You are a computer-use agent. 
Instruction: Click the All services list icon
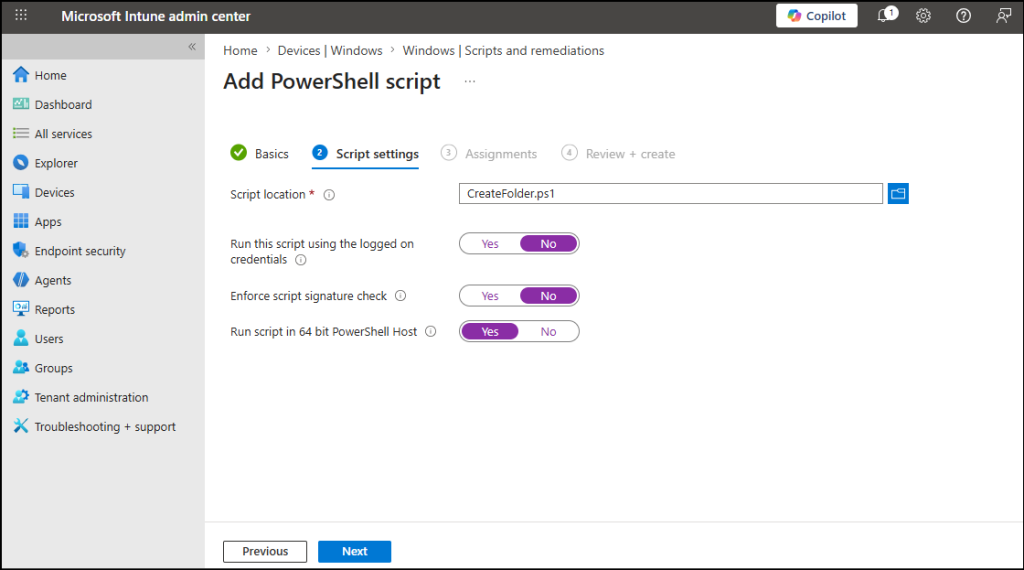click(x=21, y=133)
